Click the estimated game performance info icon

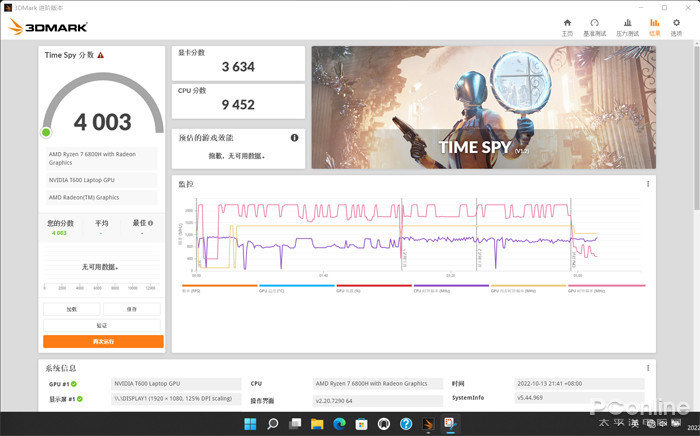point(294,137)
